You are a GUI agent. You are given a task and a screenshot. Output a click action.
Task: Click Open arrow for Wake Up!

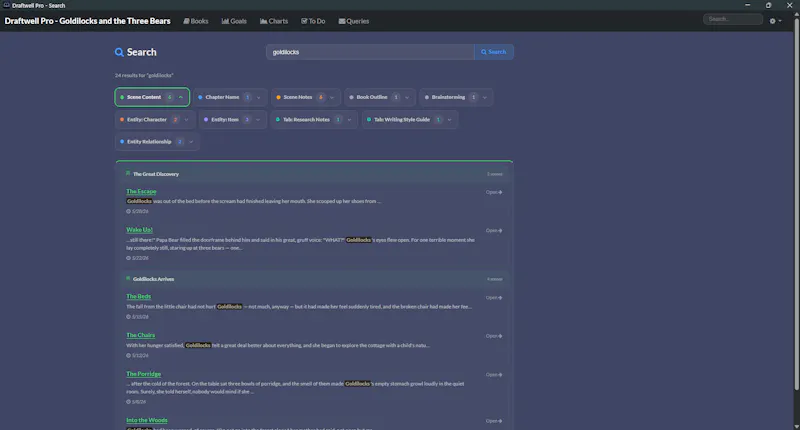click(x=494, y=231)
